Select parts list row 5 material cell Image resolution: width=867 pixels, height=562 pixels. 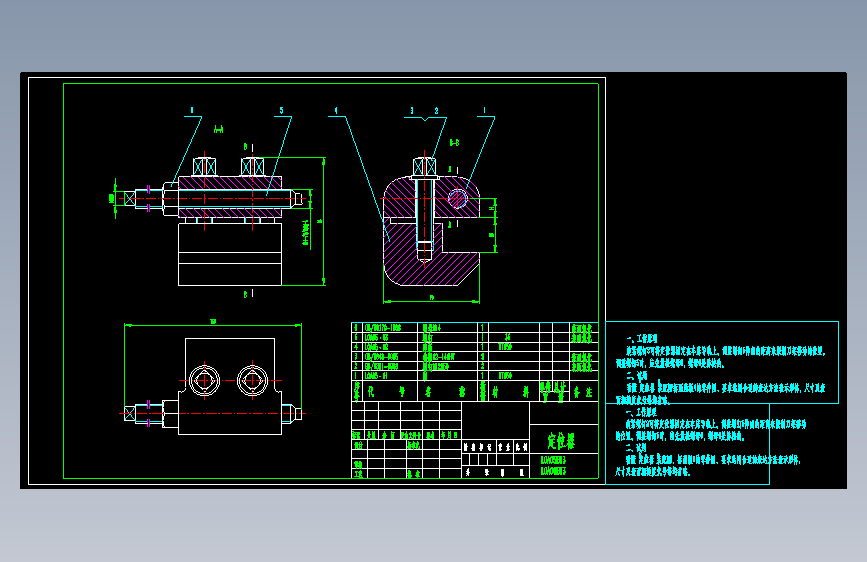(x=514, y=337)
